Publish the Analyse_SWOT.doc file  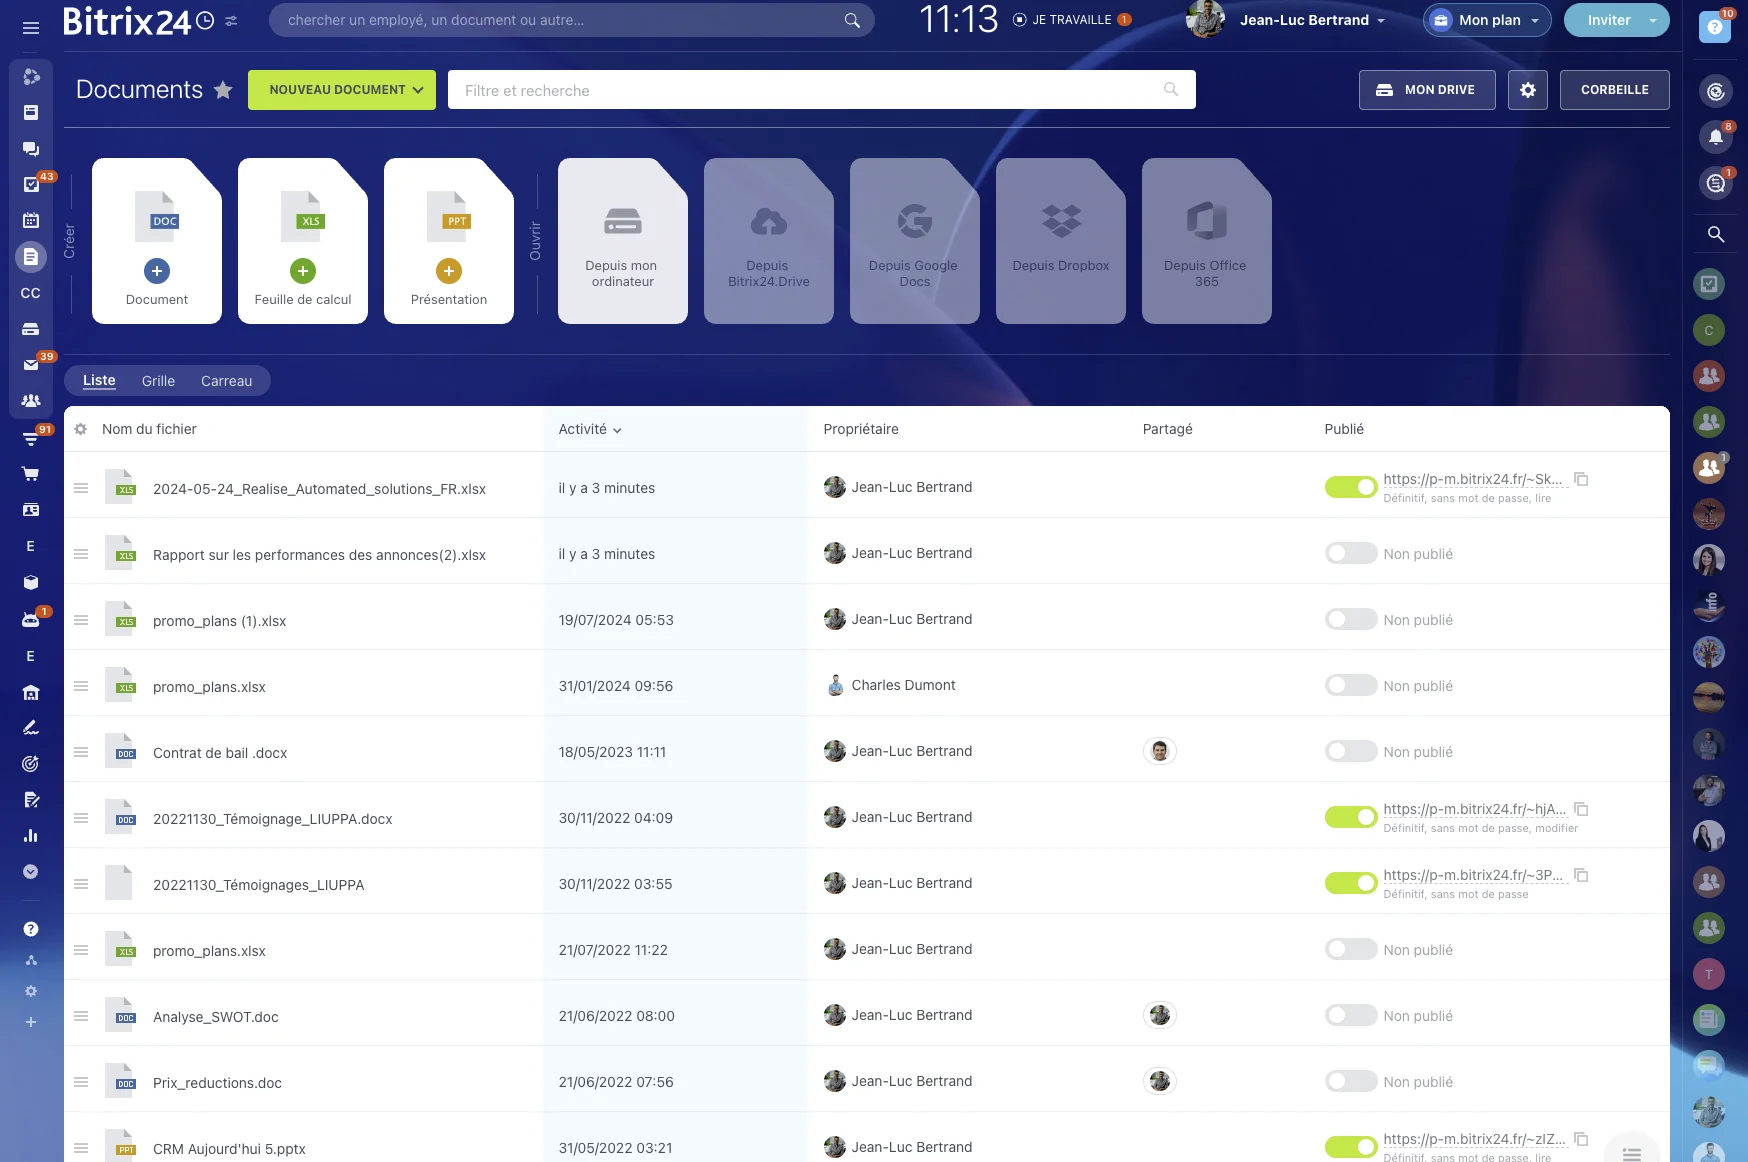pos(1351,1015)
